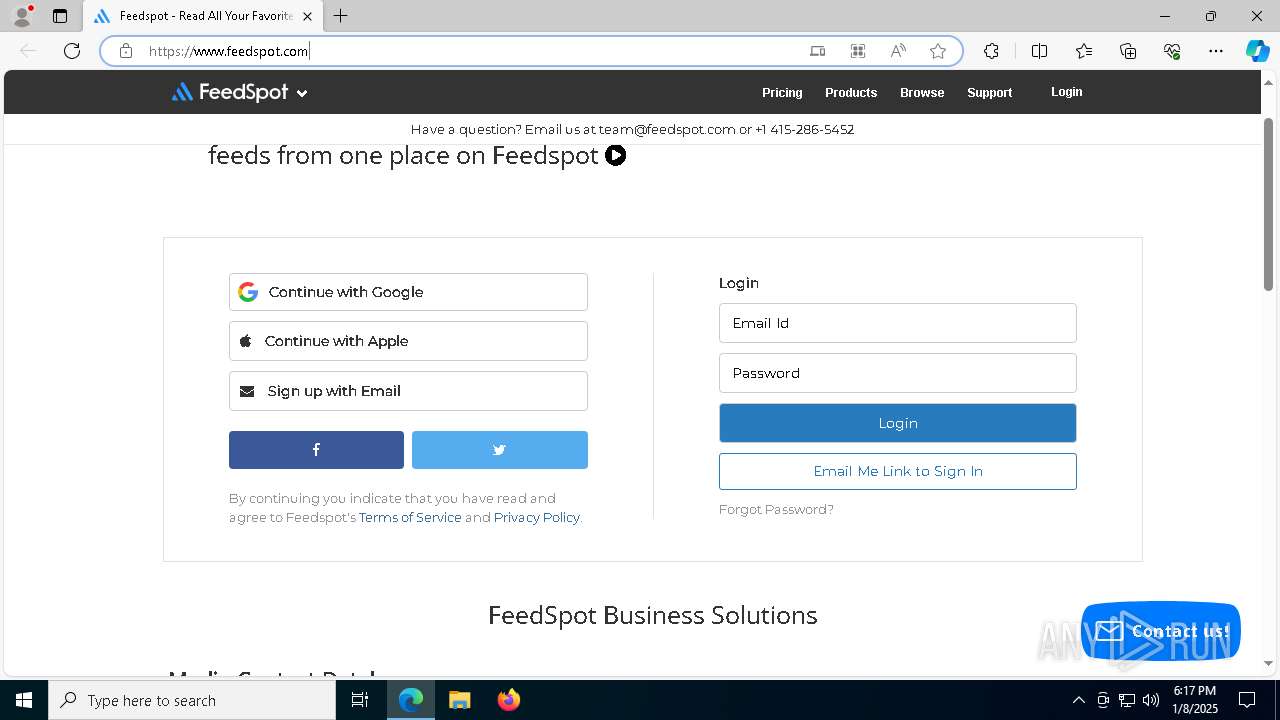The width and height of the screenshot is (1280, 720).
Task: Close the Feedspot browser tab
Action: coord(307,16)
